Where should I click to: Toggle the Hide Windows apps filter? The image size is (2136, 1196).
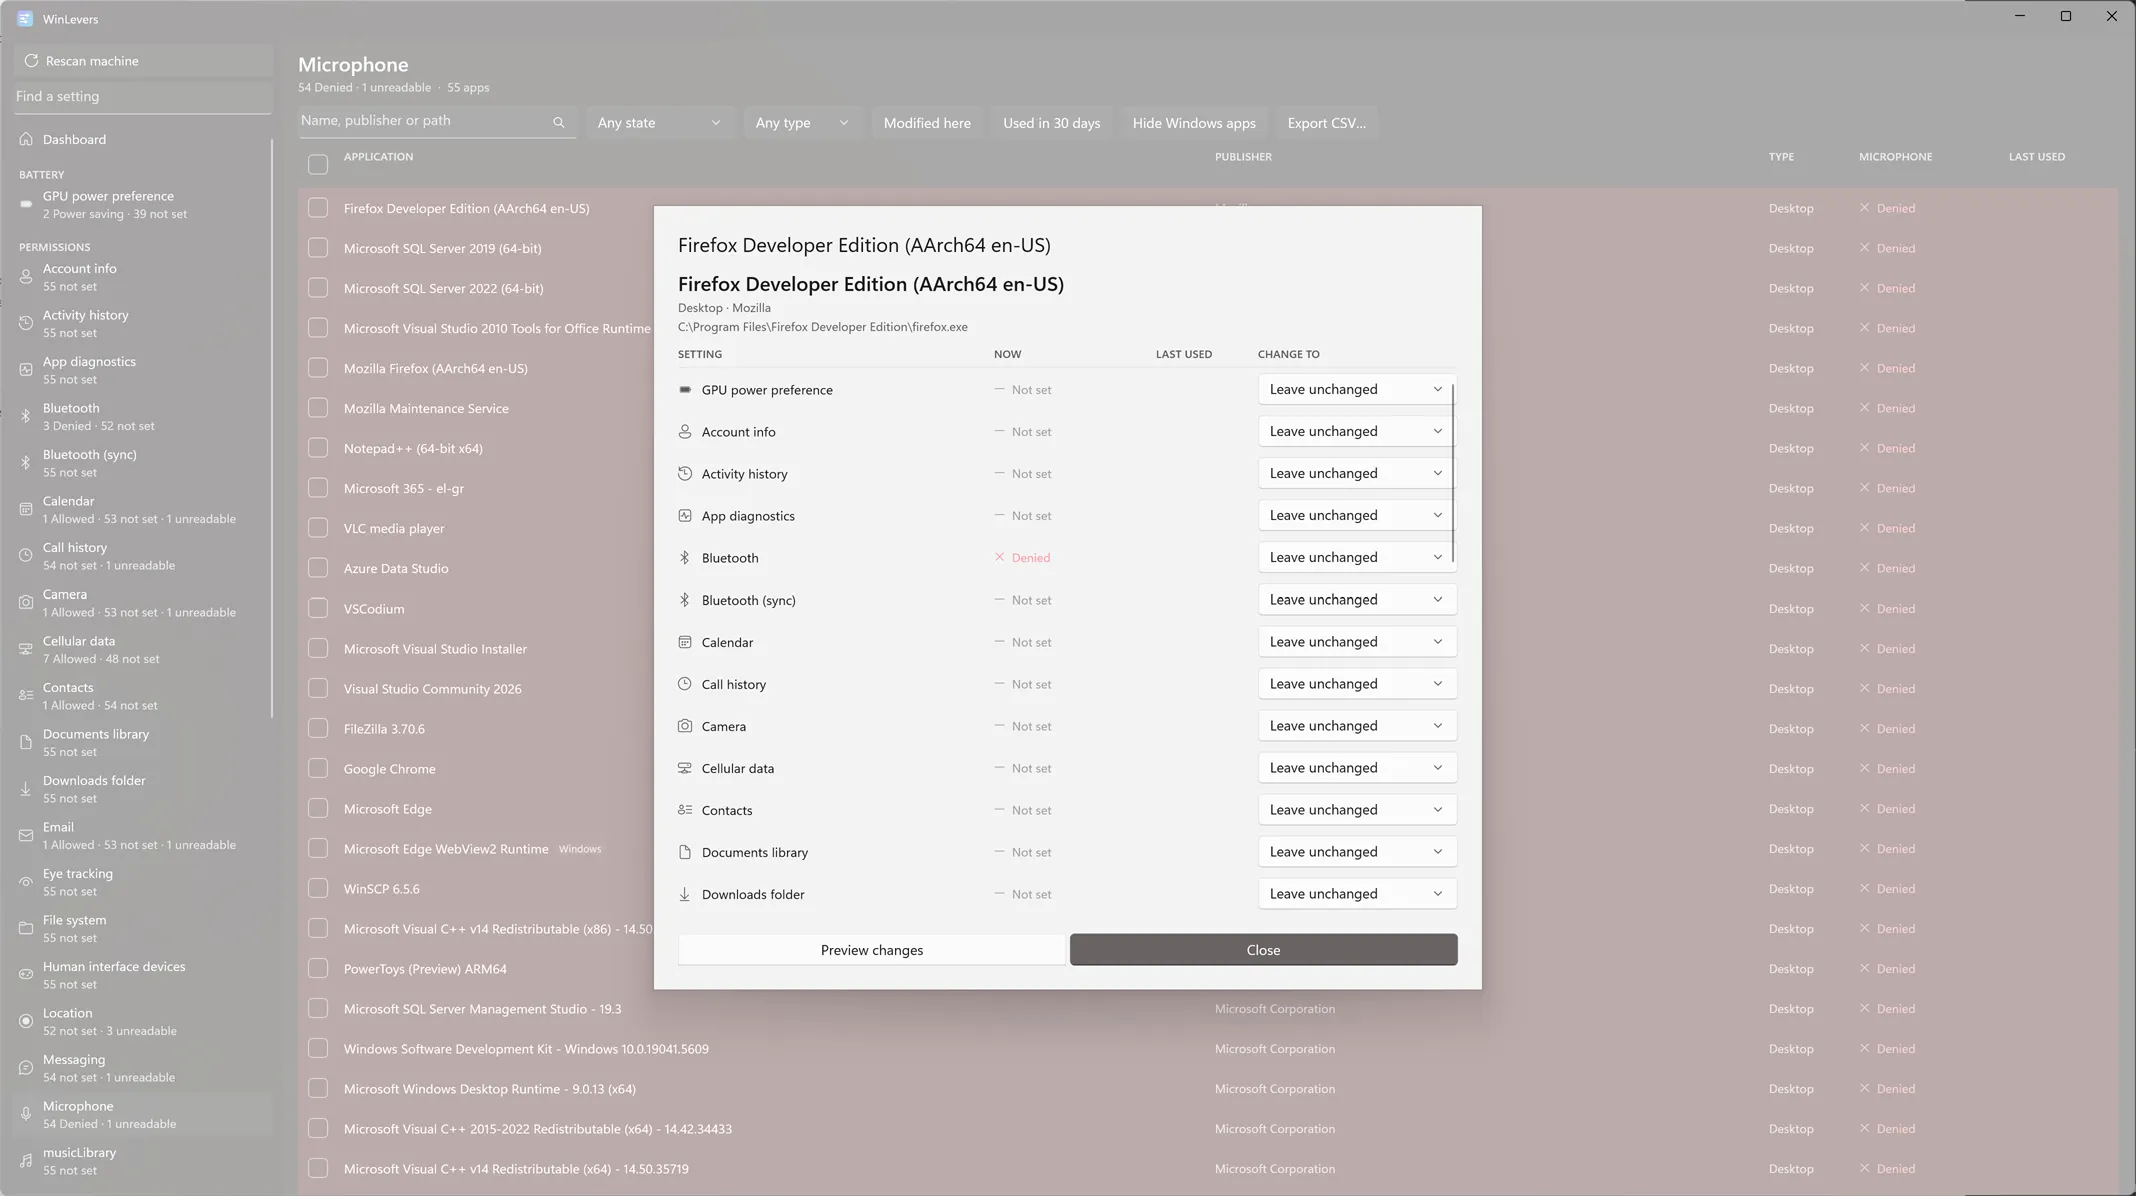pos(1194,123)
